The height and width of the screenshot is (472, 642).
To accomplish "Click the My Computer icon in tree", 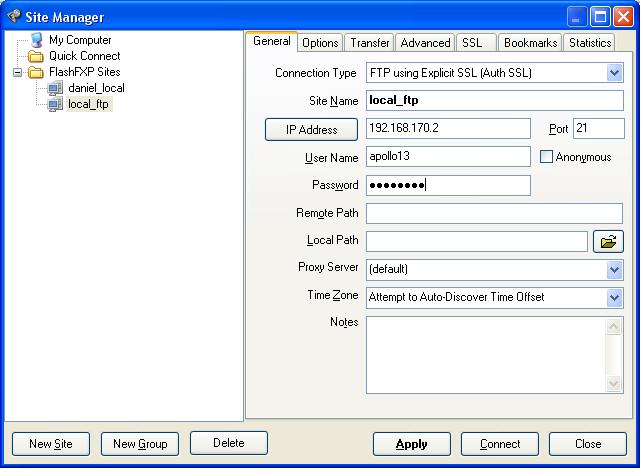I will click(37, 40).
